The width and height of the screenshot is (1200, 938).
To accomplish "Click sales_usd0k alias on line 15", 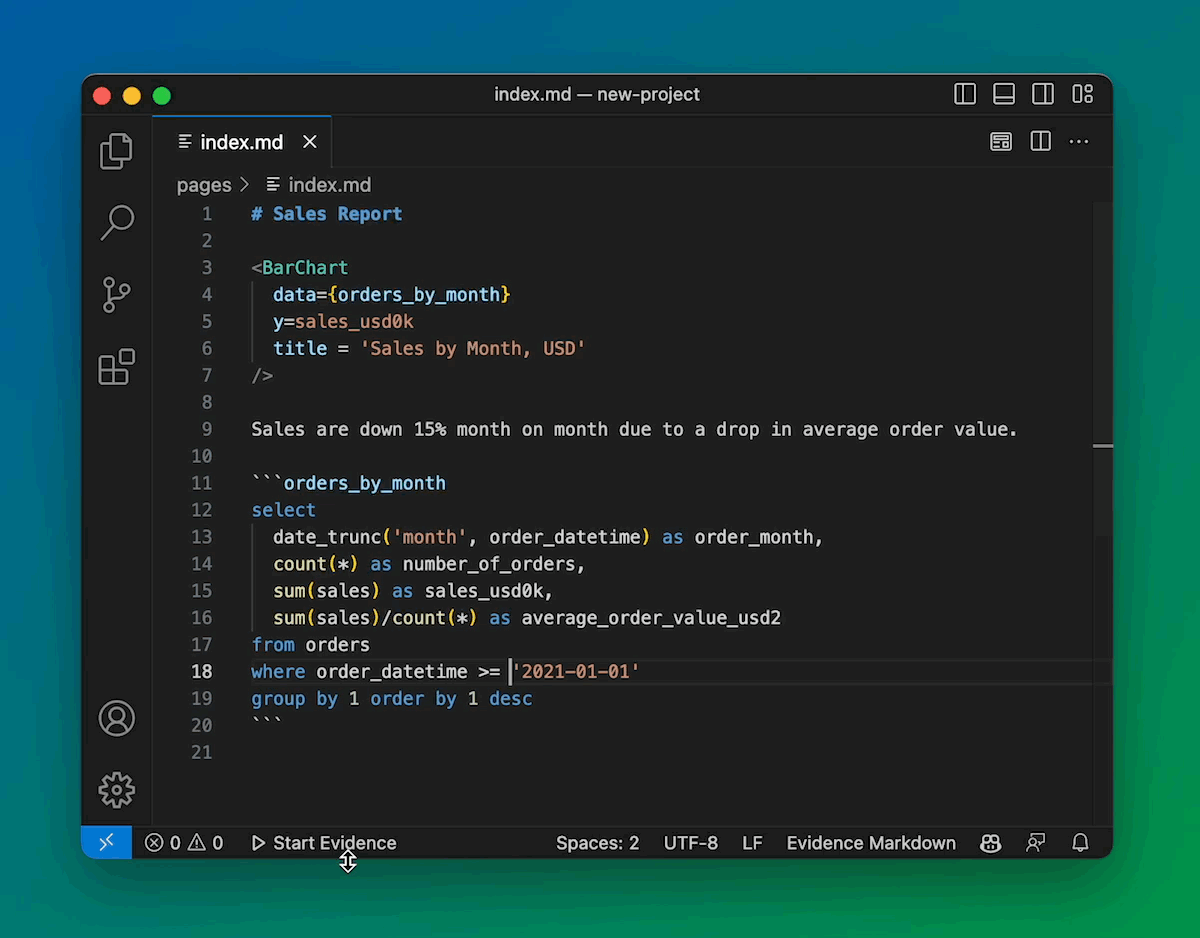I will pos(484,592).
